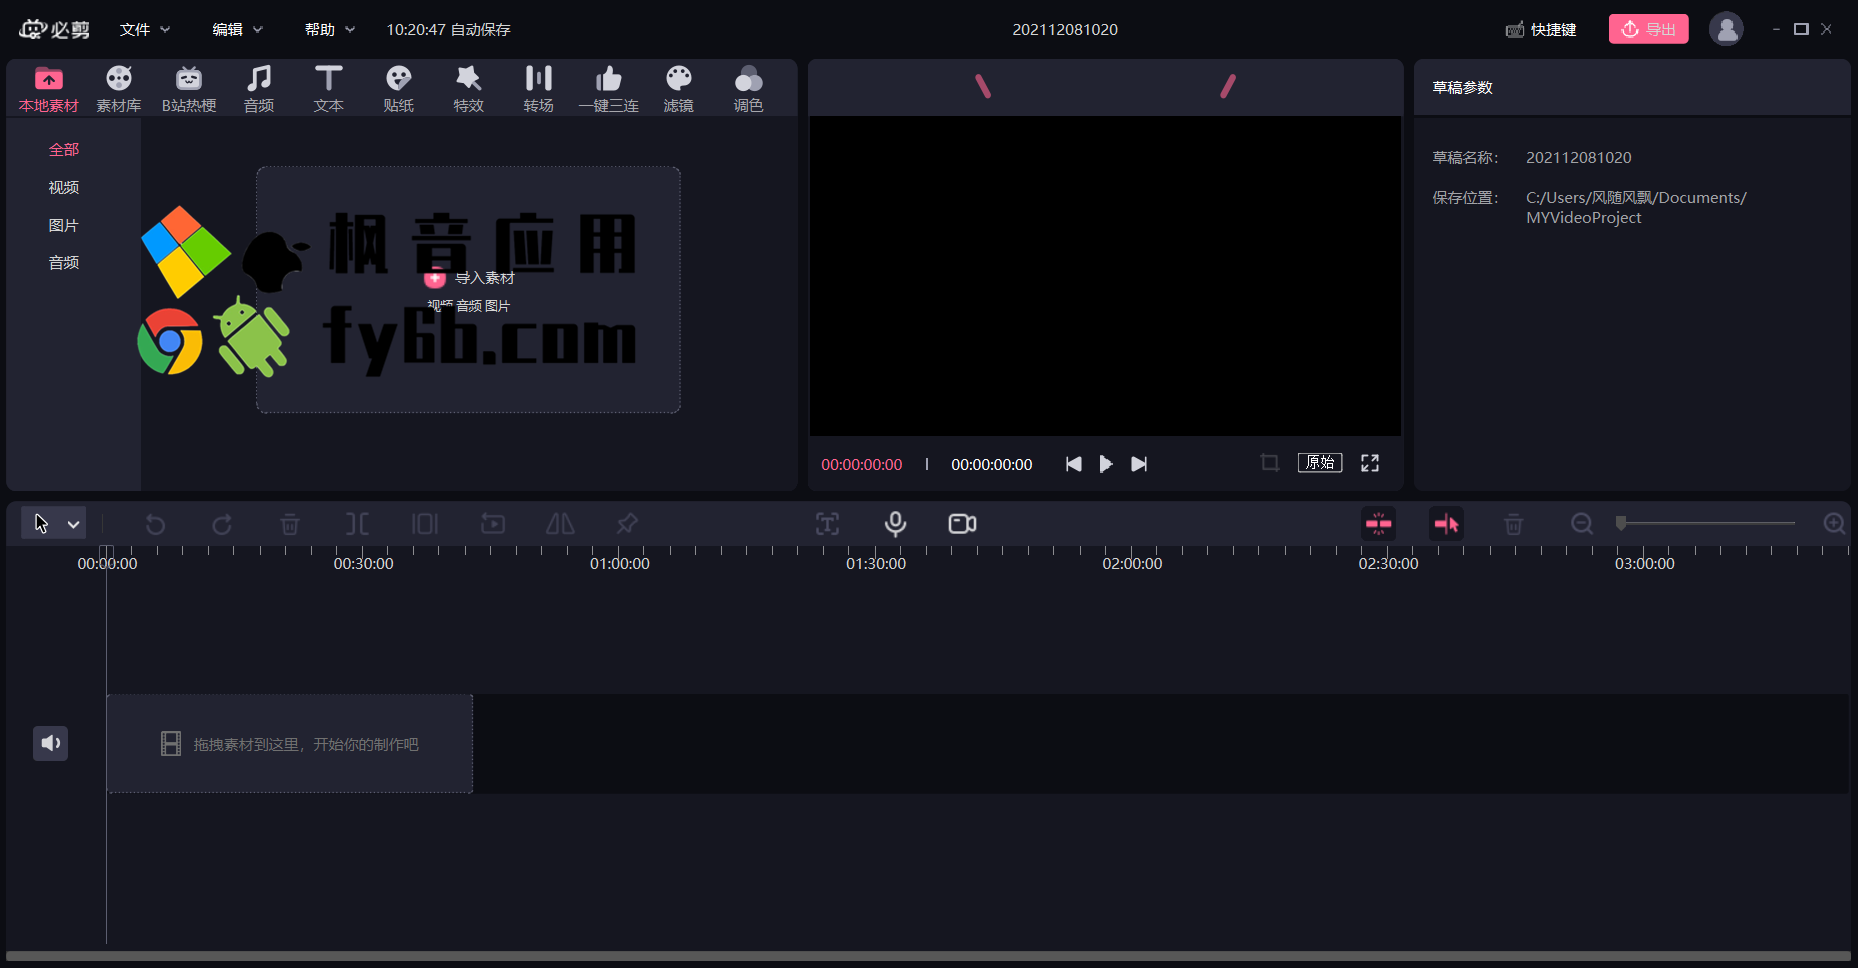Open the 本地素材 local material tab
Image resolution: width=1858 pixels, height=968 pixels.
(49, 89)
